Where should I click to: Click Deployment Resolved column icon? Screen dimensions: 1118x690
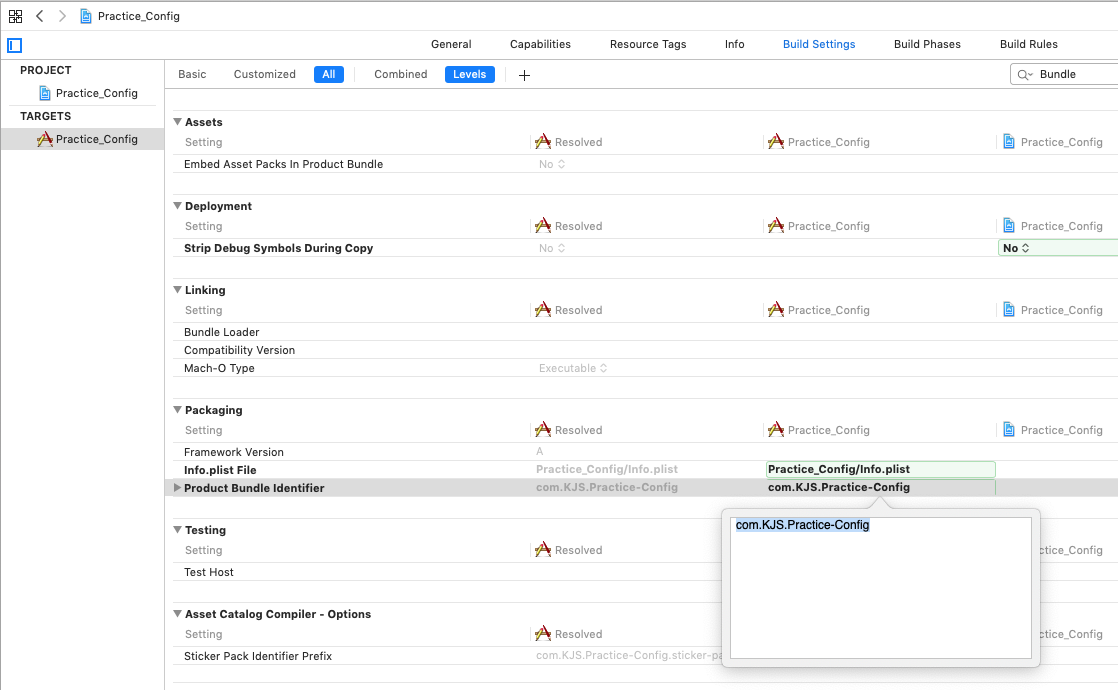(x=543, y=225)
